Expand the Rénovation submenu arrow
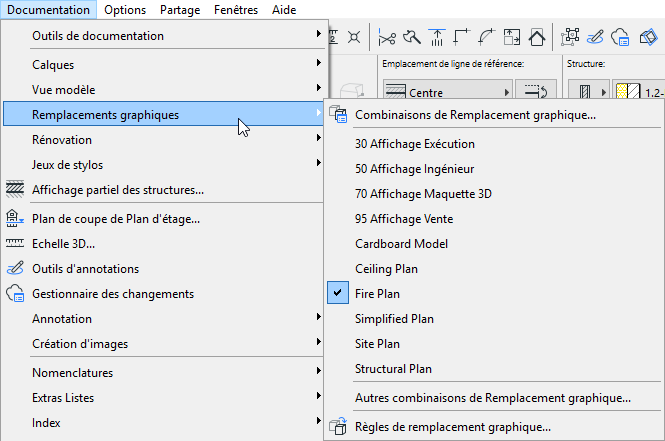Viewport: 665px width, 441px height. [318, 138]
